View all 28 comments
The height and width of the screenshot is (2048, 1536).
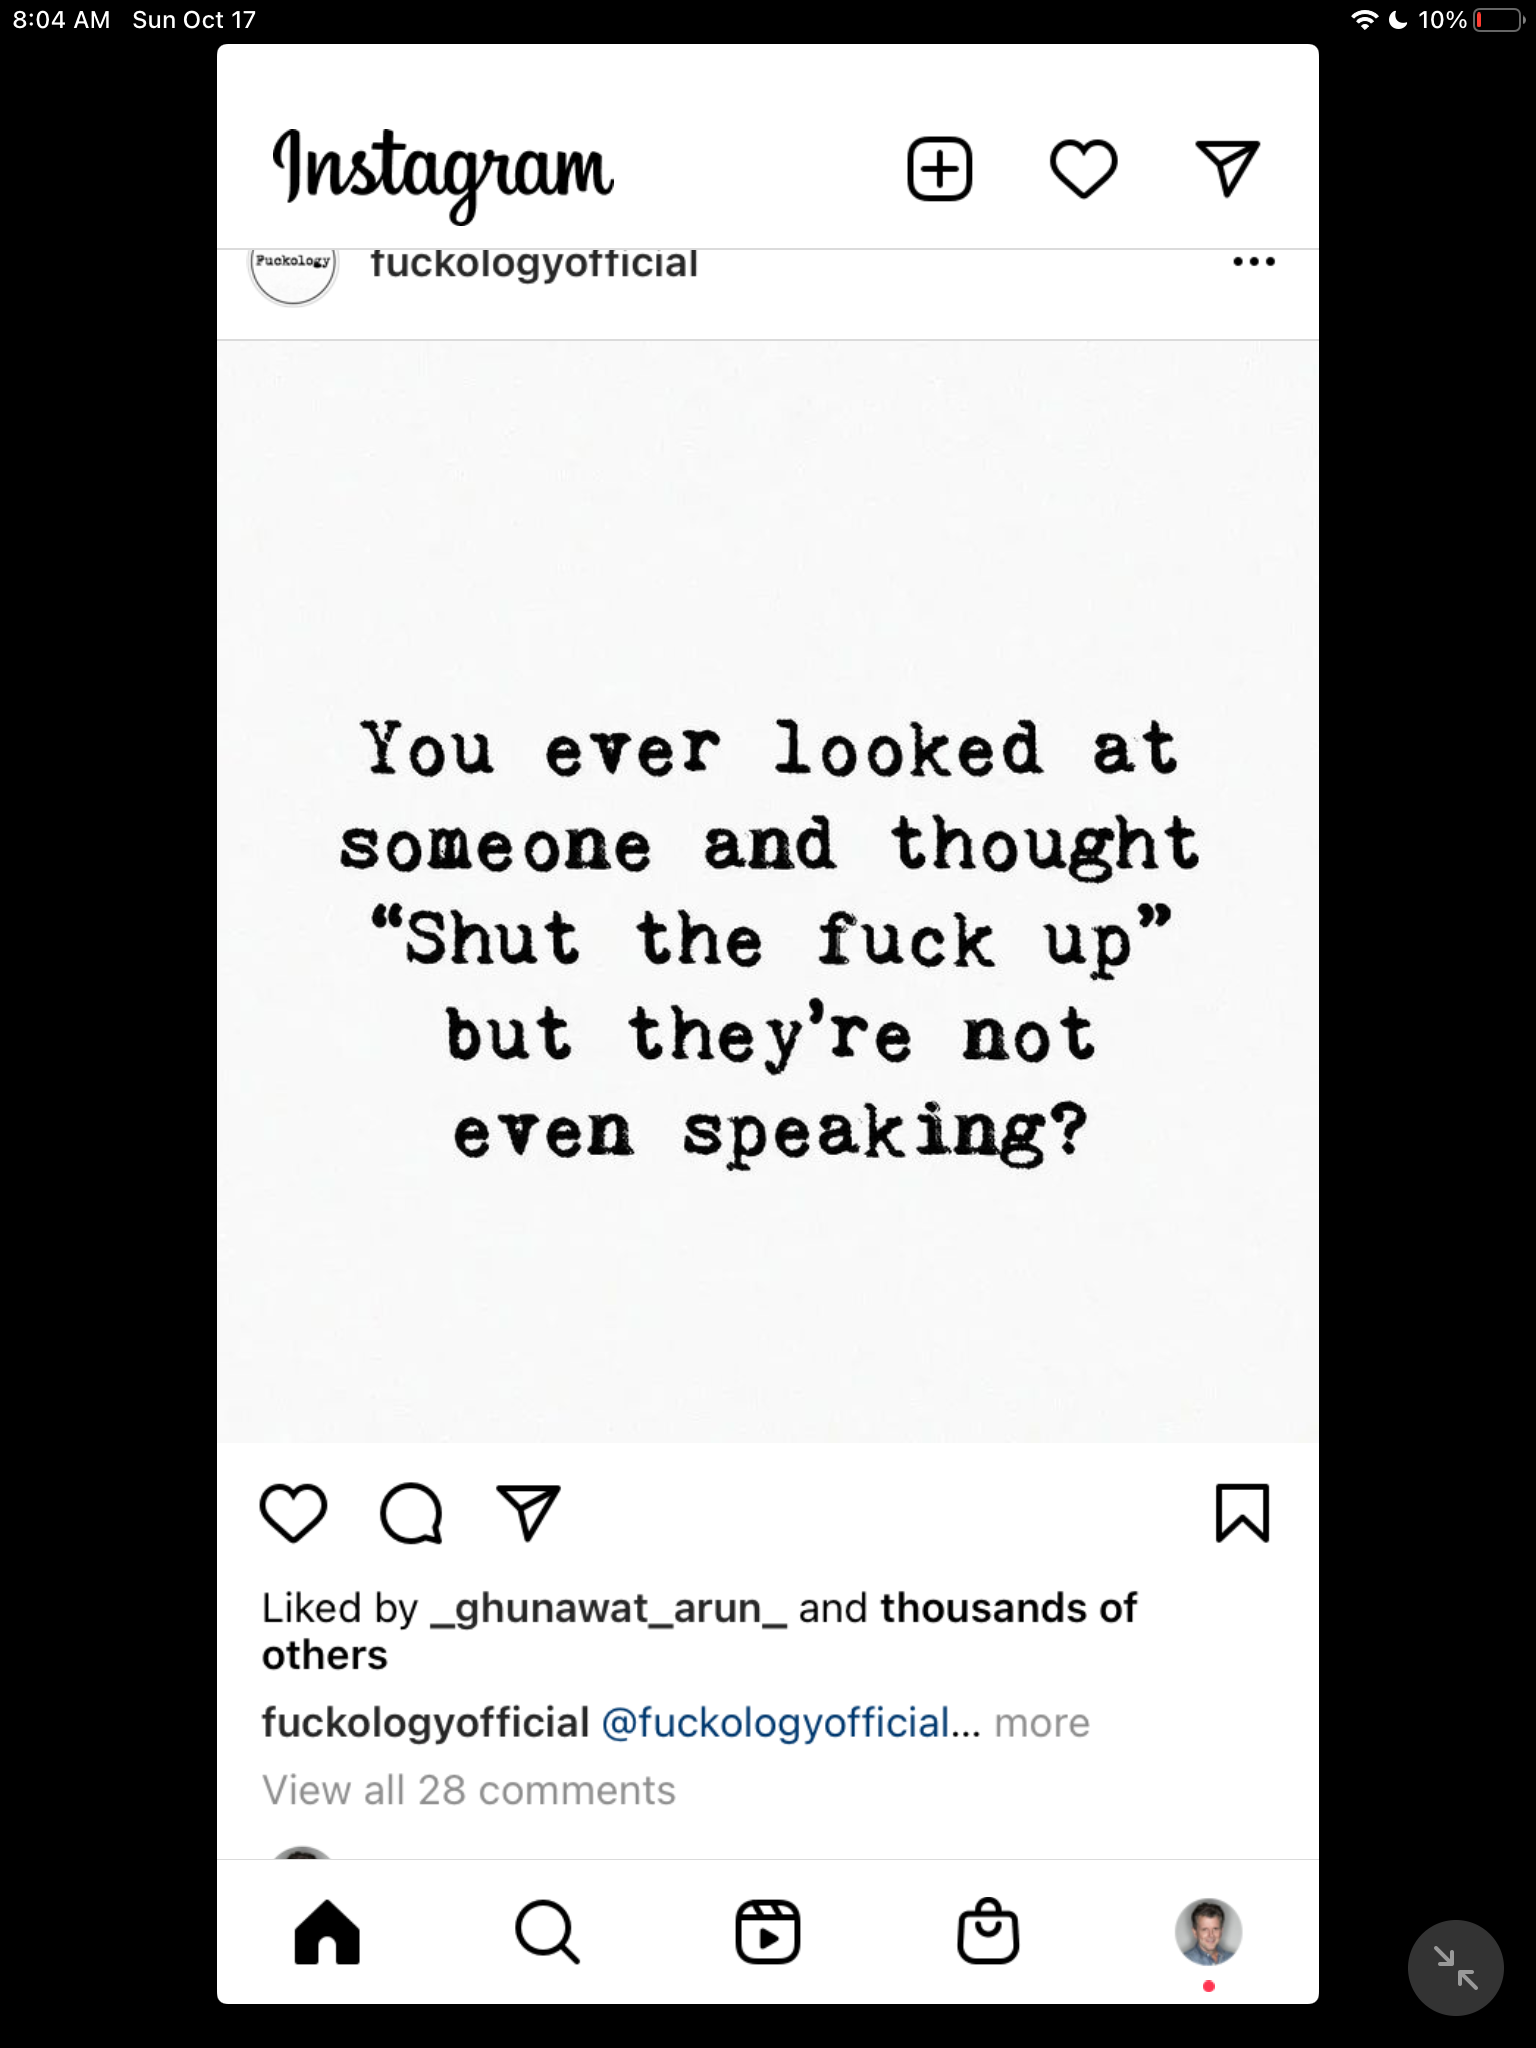tap(469, 1790)
